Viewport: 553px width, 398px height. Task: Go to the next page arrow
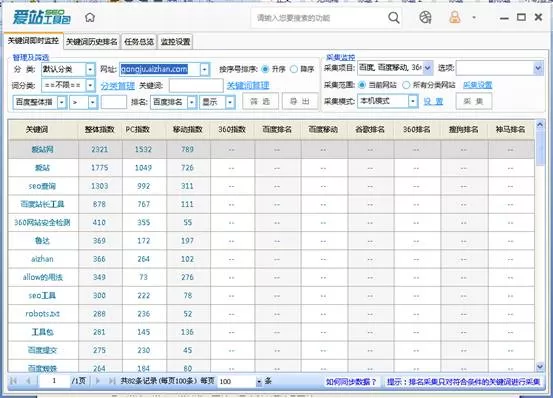point(98,381)
